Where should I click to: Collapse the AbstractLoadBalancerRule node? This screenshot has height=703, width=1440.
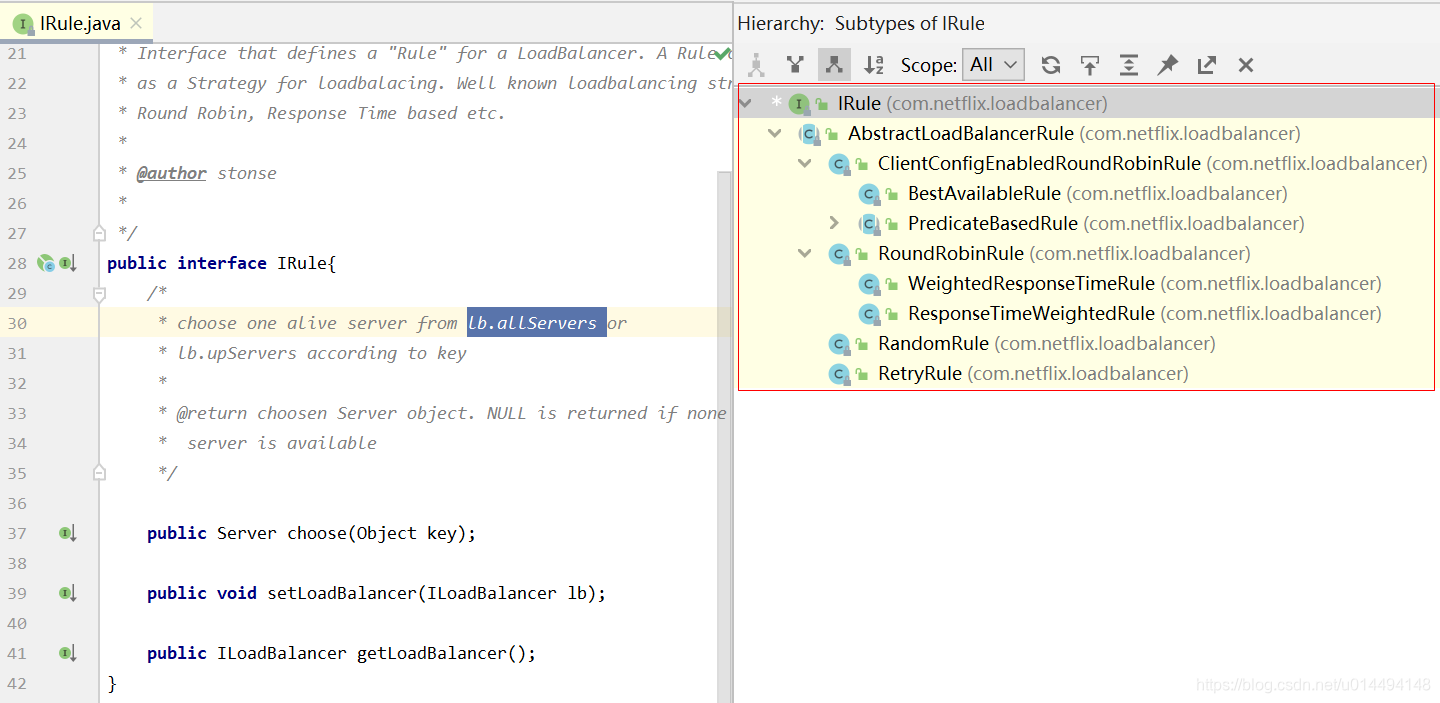[775, 133]
